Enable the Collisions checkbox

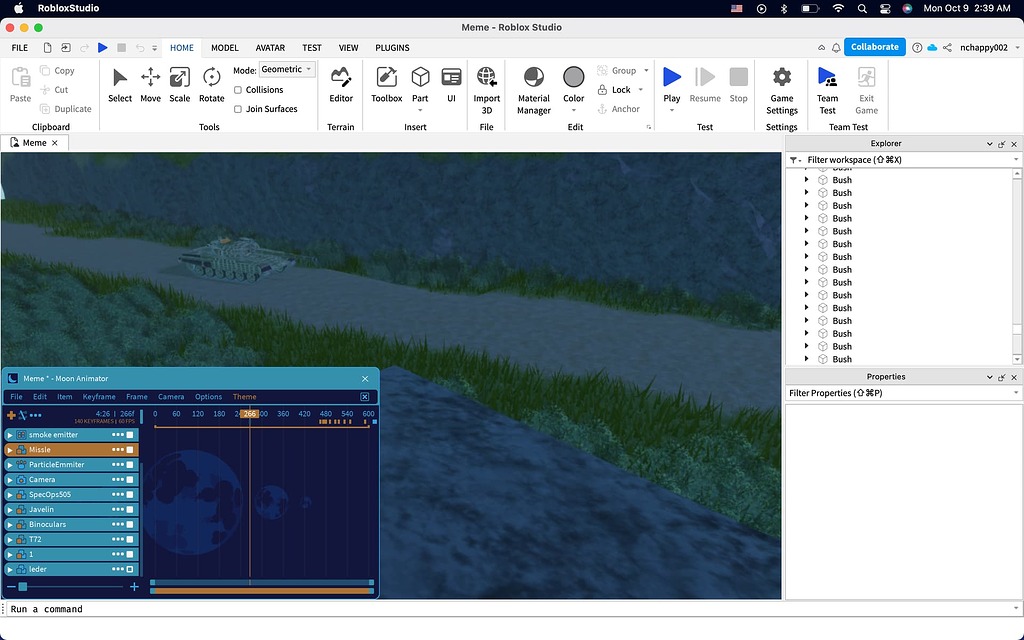tap(238, 90)
